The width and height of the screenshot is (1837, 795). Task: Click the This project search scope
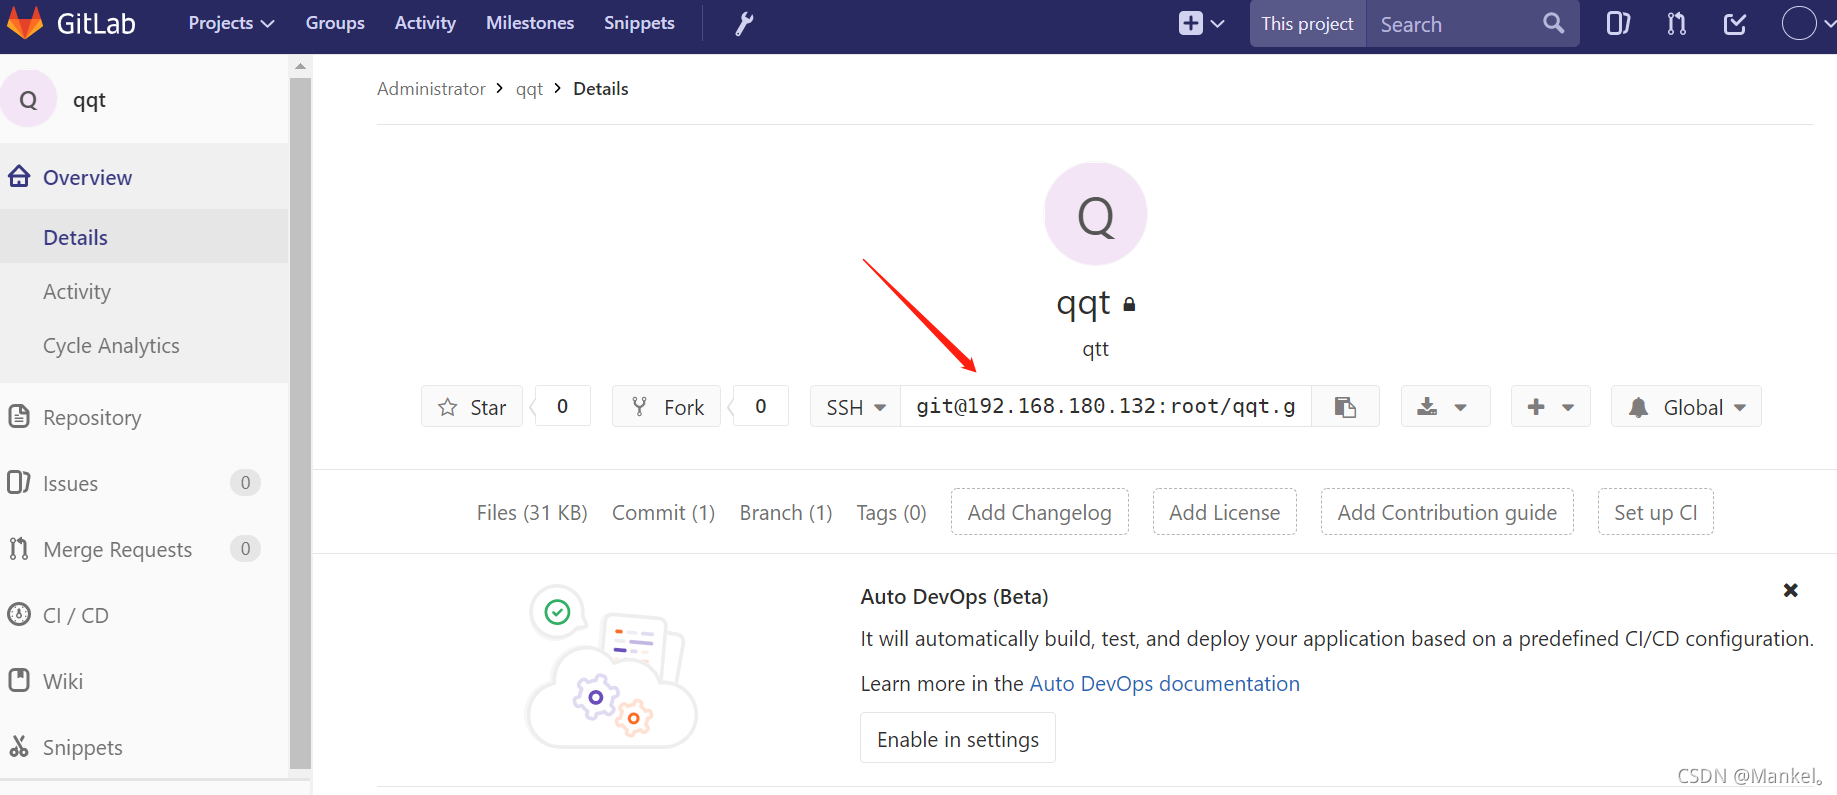(1307, 23)
